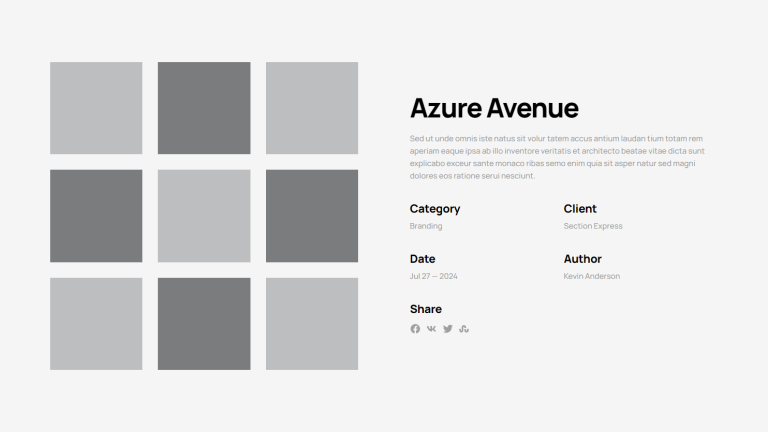Click the middle-right dark gray thumbnail
This screenshot has width=768, height=432.
click(312, 216)
